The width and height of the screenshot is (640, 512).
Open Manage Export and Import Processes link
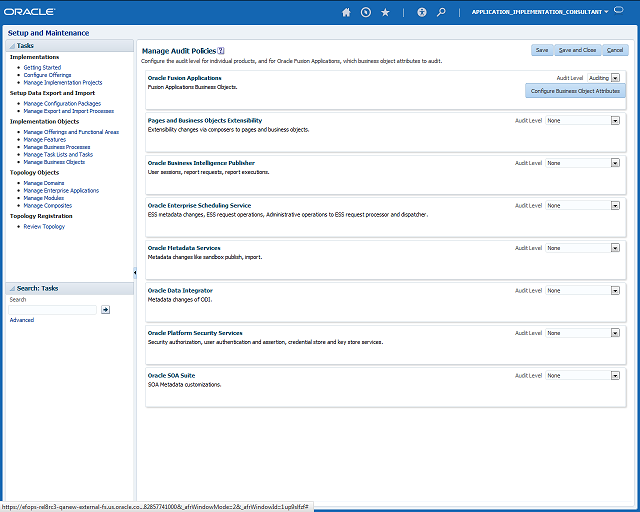[69, 111]
